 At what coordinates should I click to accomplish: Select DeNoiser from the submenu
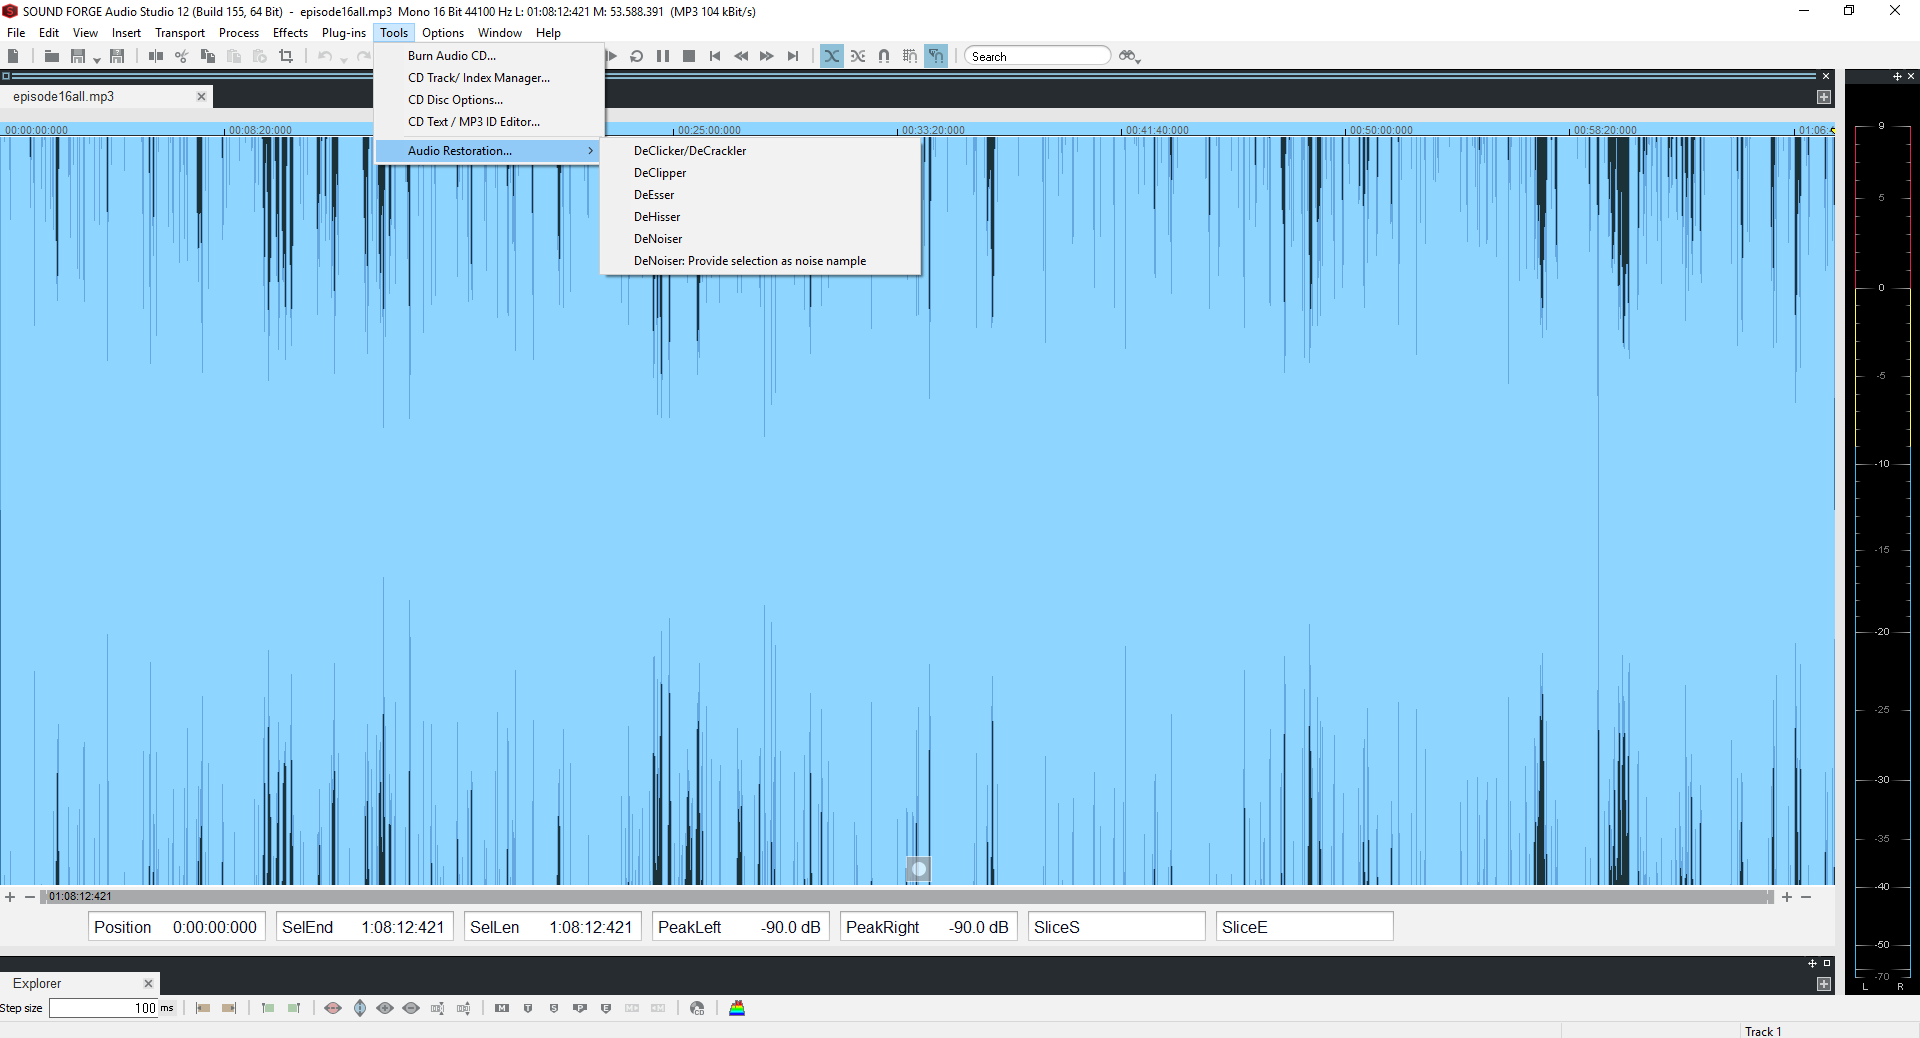pos(658,239)
